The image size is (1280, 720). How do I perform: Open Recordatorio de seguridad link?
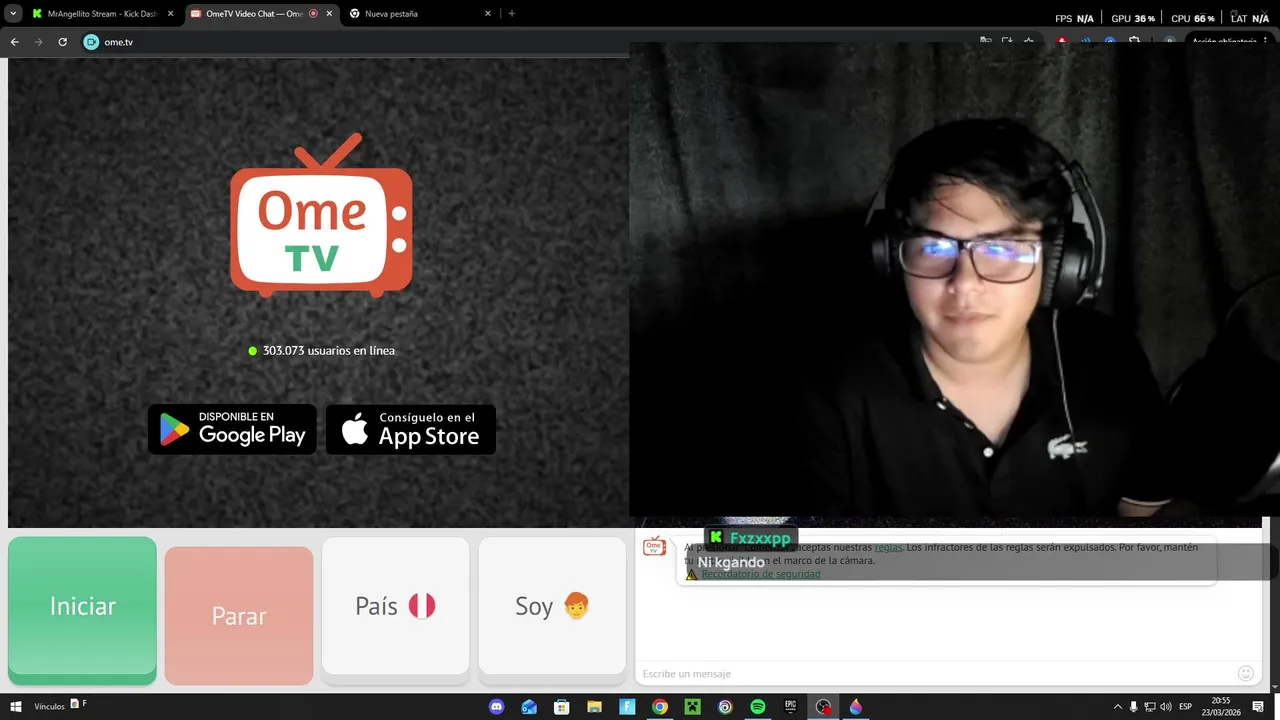pyautogui.click(x=760, y=574)
